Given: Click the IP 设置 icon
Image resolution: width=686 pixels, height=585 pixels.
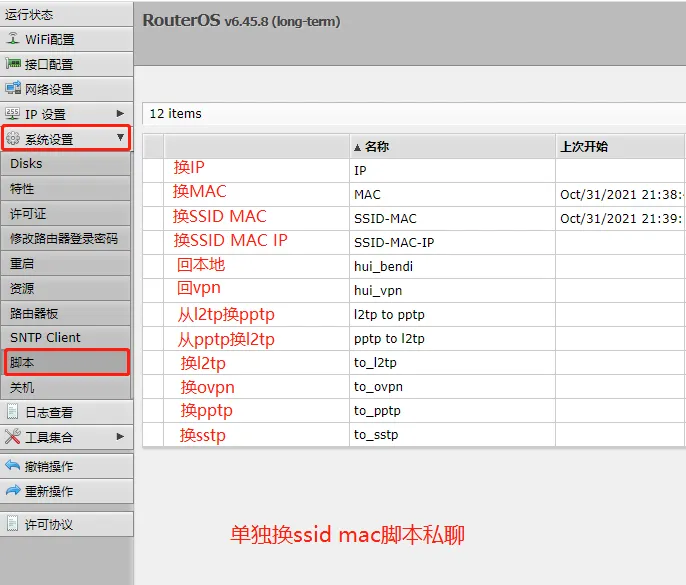Looking at the screenshot, I should [x=12, y=114].
